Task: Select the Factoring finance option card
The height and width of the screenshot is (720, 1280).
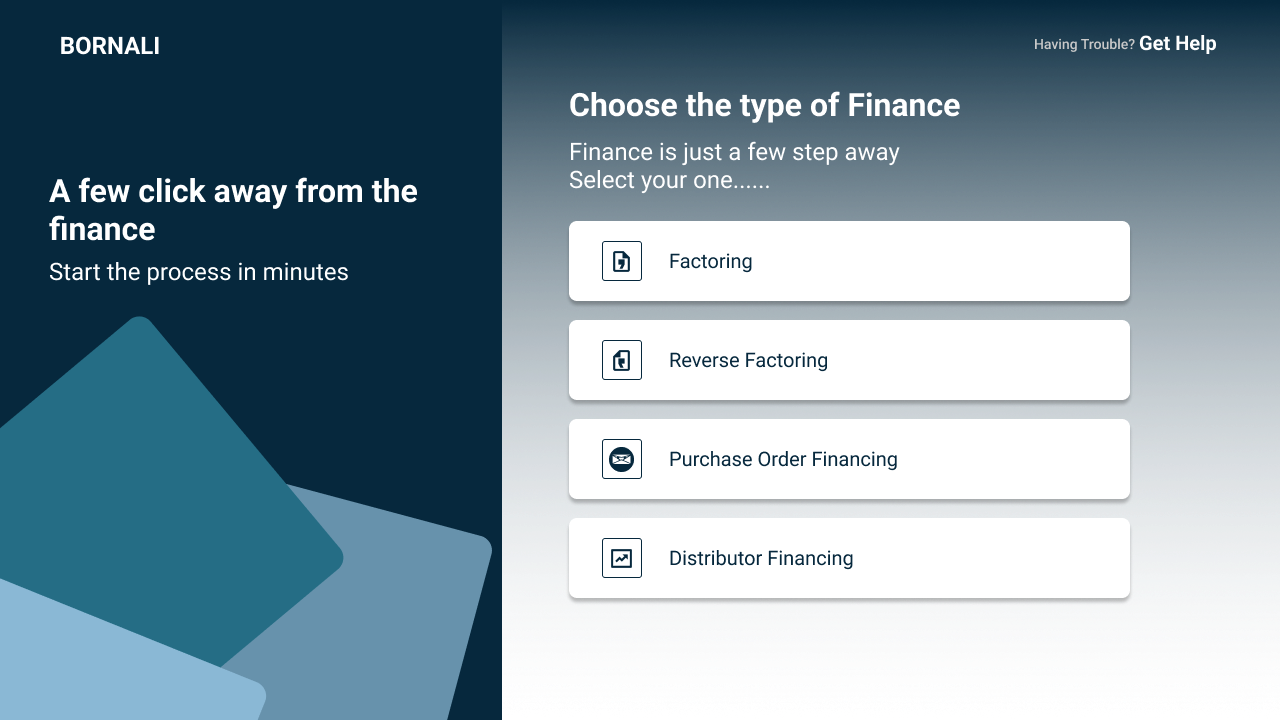Action: tap(849, 261)
